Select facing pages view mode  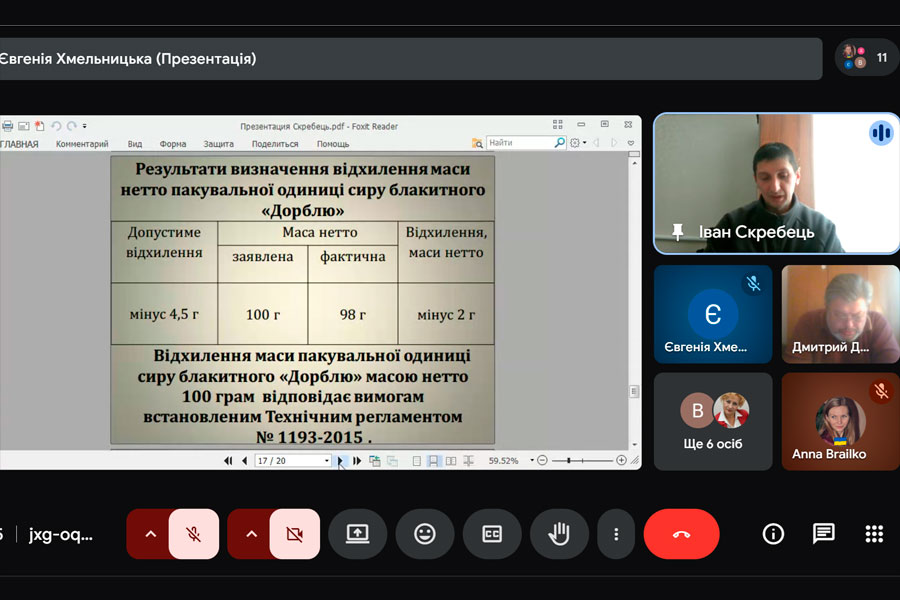pos(451,460)
